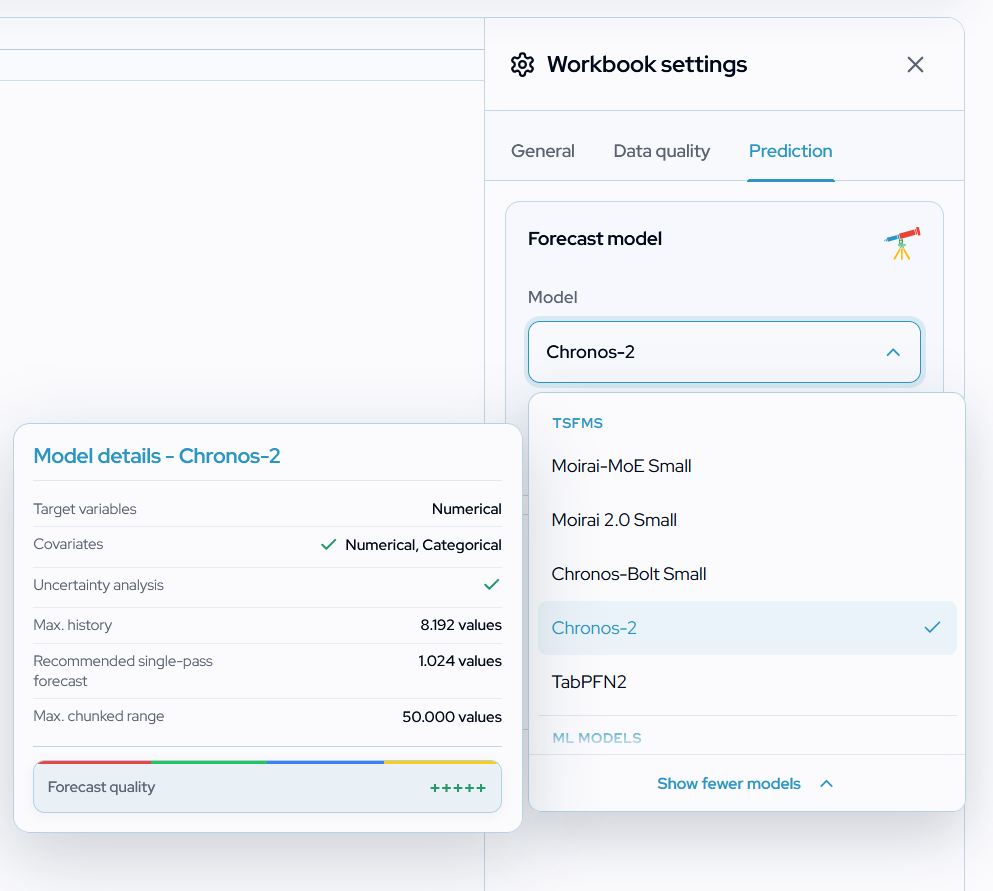Open the Data quality tab

coord(662,151)
